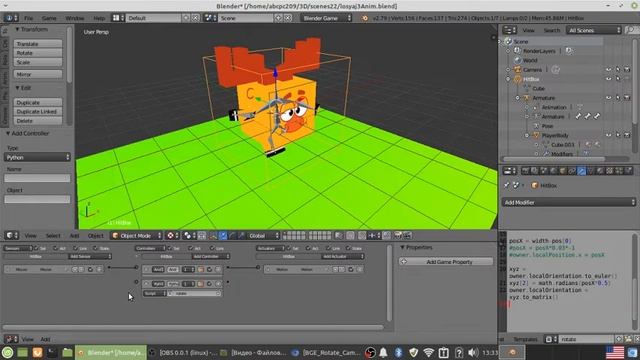Expand the PlayerBody tree item
The height and width of the screenshot is (360, 640).
(527, 135)
